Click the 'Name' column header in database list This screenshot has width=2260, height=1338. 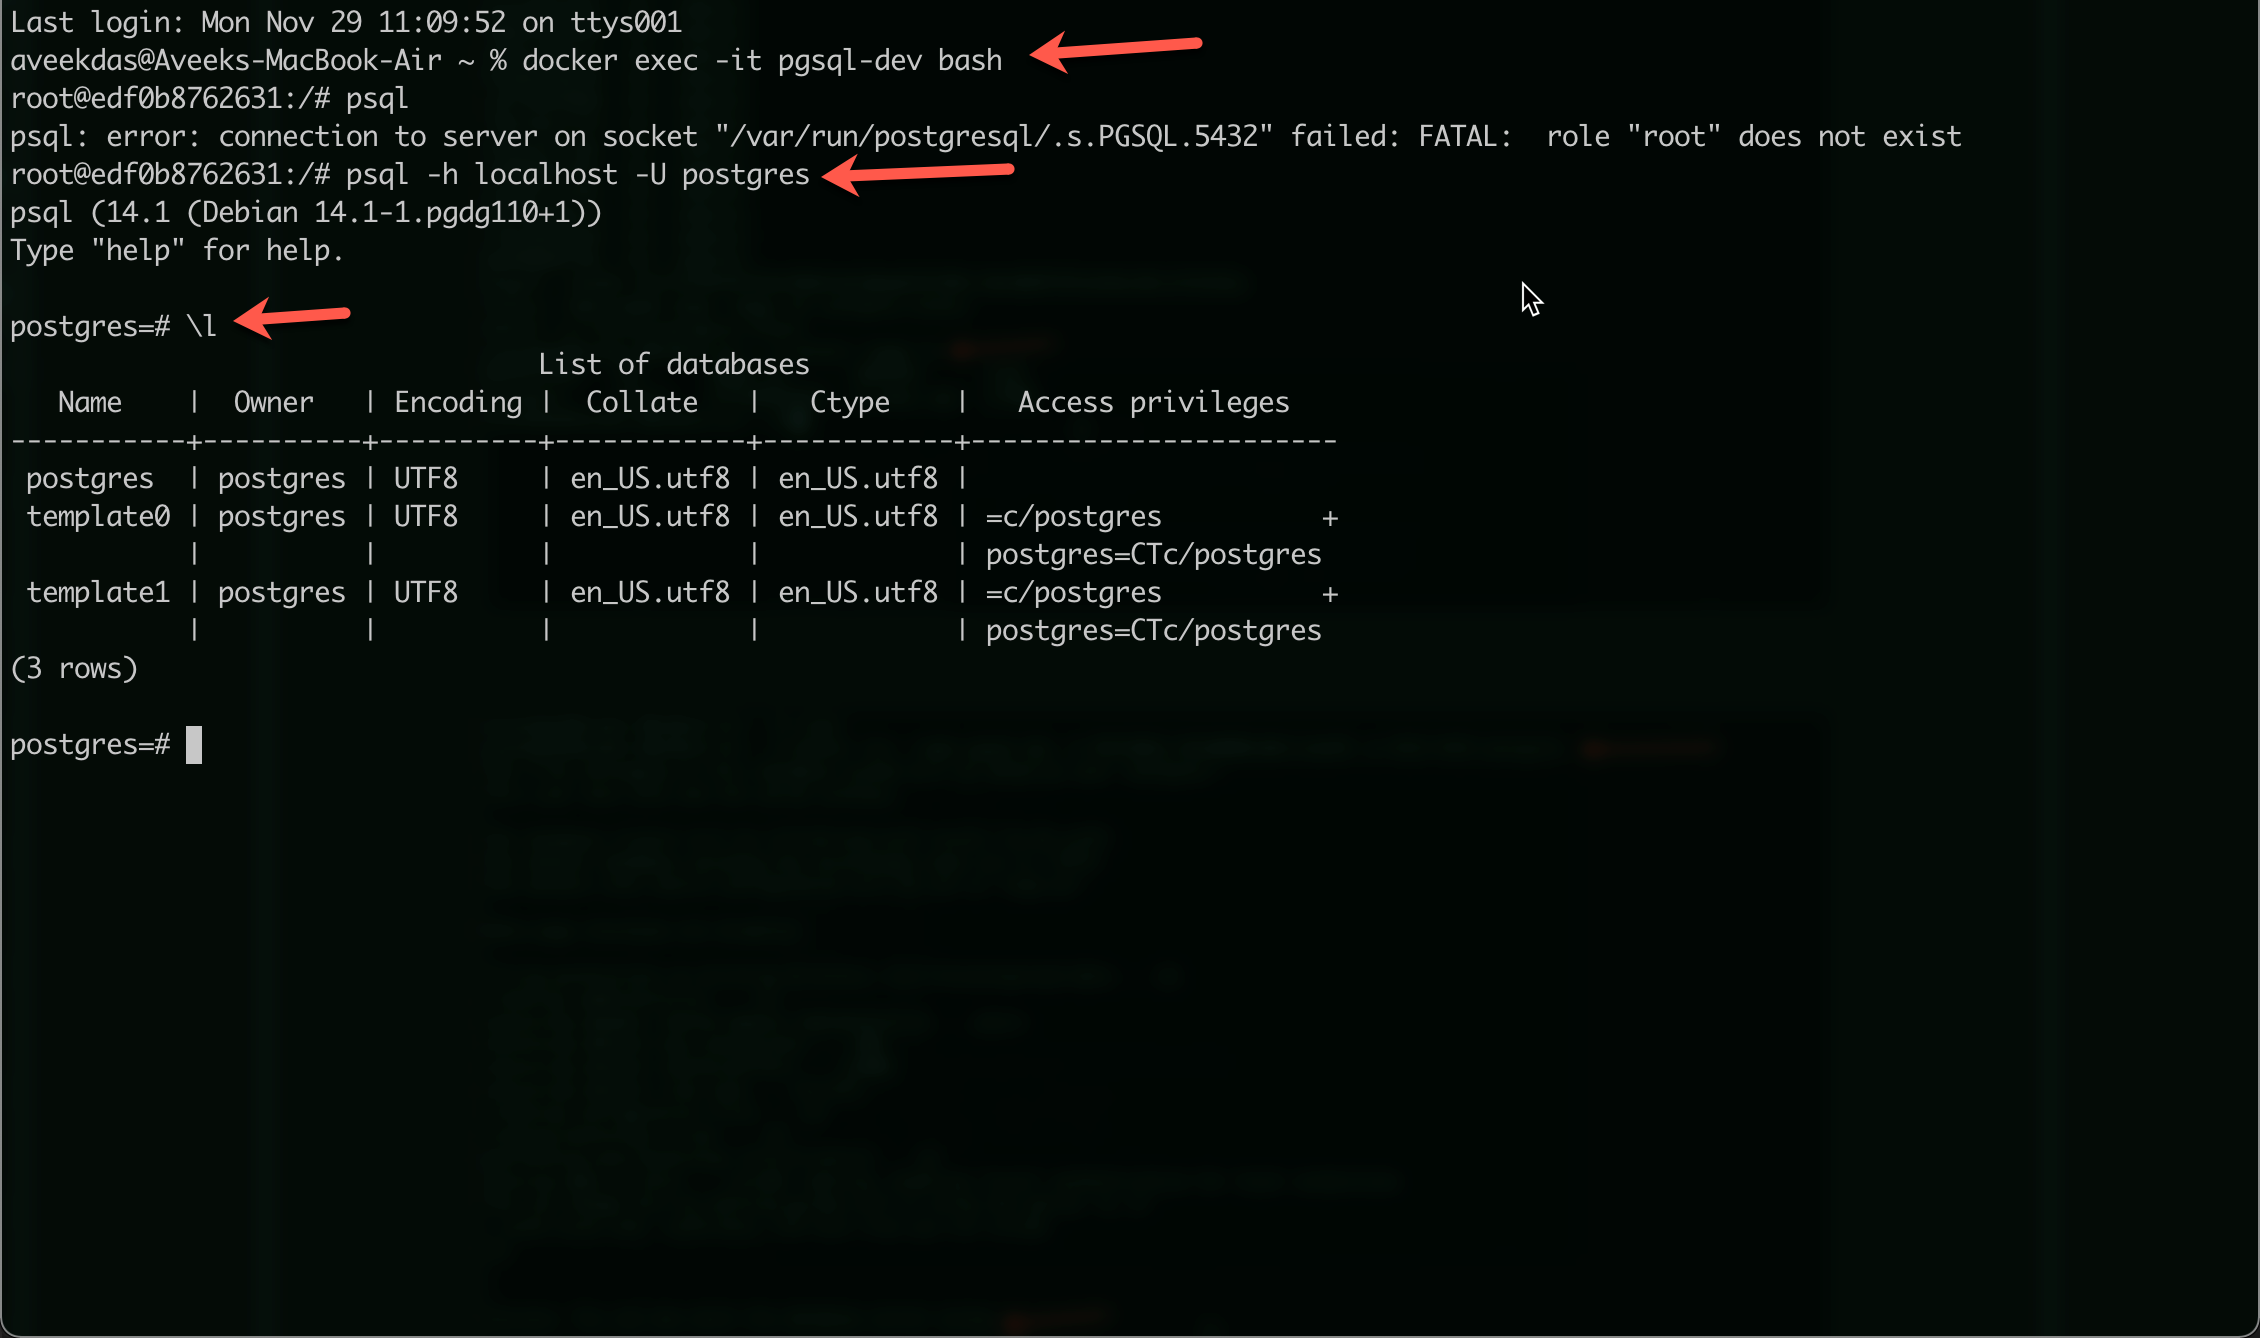[89, 401]
